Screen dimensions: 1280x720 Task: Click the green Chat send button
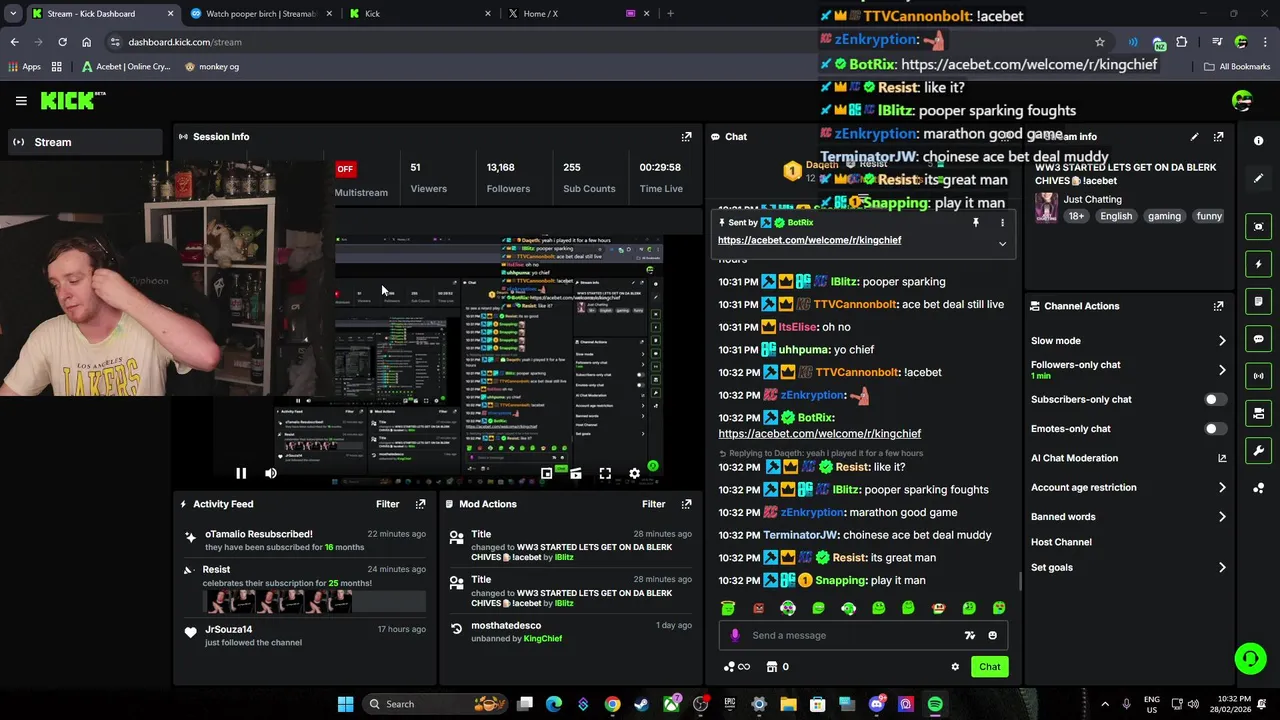[989, 667]
